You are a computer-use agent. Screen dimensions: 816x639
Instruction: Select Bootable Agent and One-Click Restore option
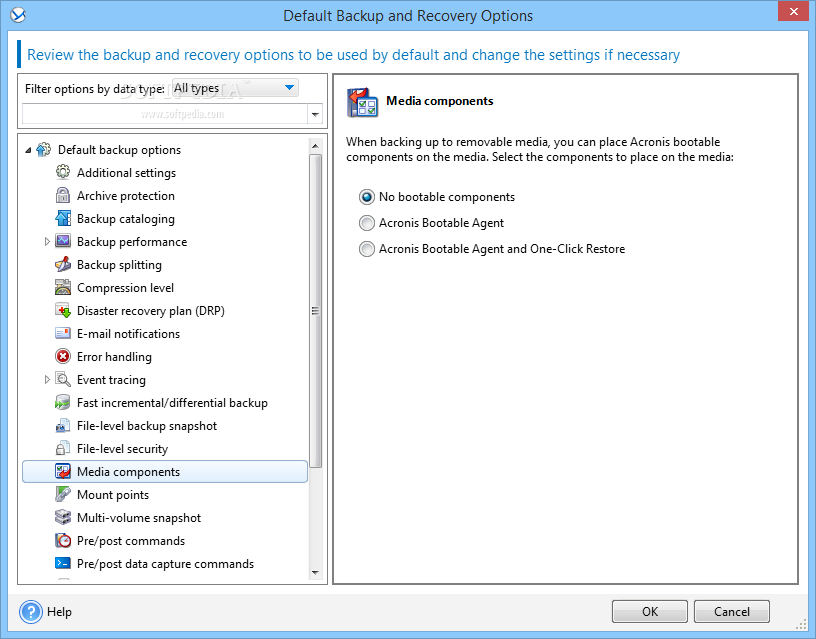pos(492,249)
